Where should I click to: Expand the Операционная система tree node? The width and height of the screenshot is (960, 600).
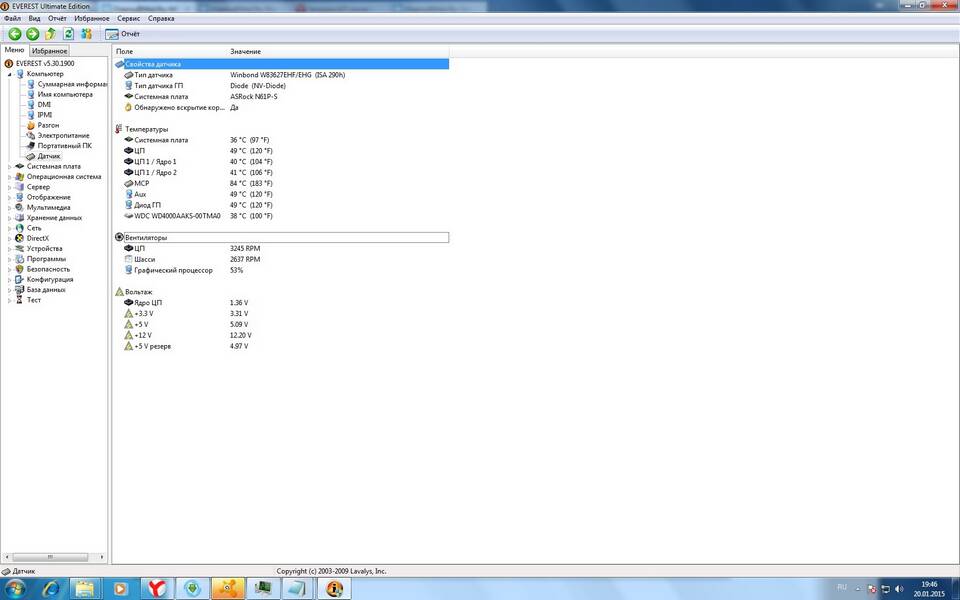[x=10, y=177]
